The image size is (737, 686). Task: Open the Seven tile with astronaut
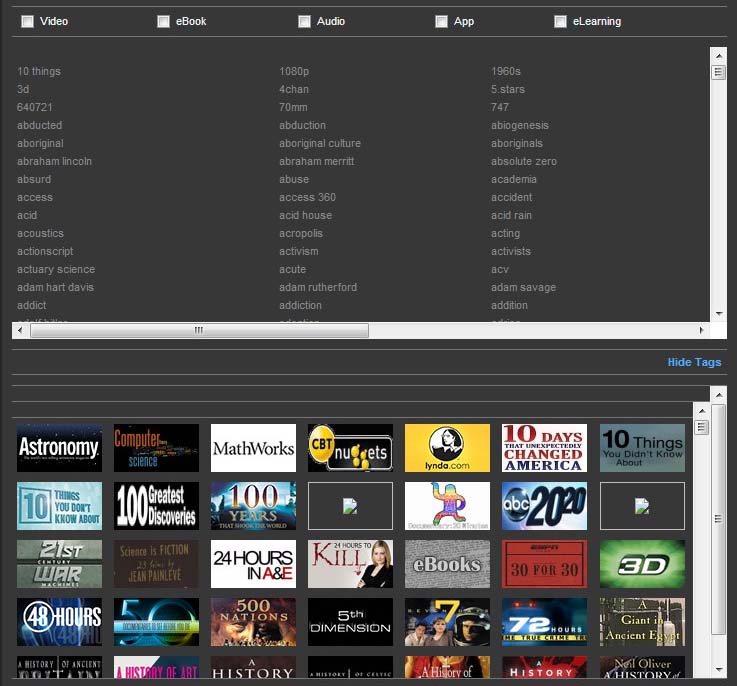(x=447, y=622)
